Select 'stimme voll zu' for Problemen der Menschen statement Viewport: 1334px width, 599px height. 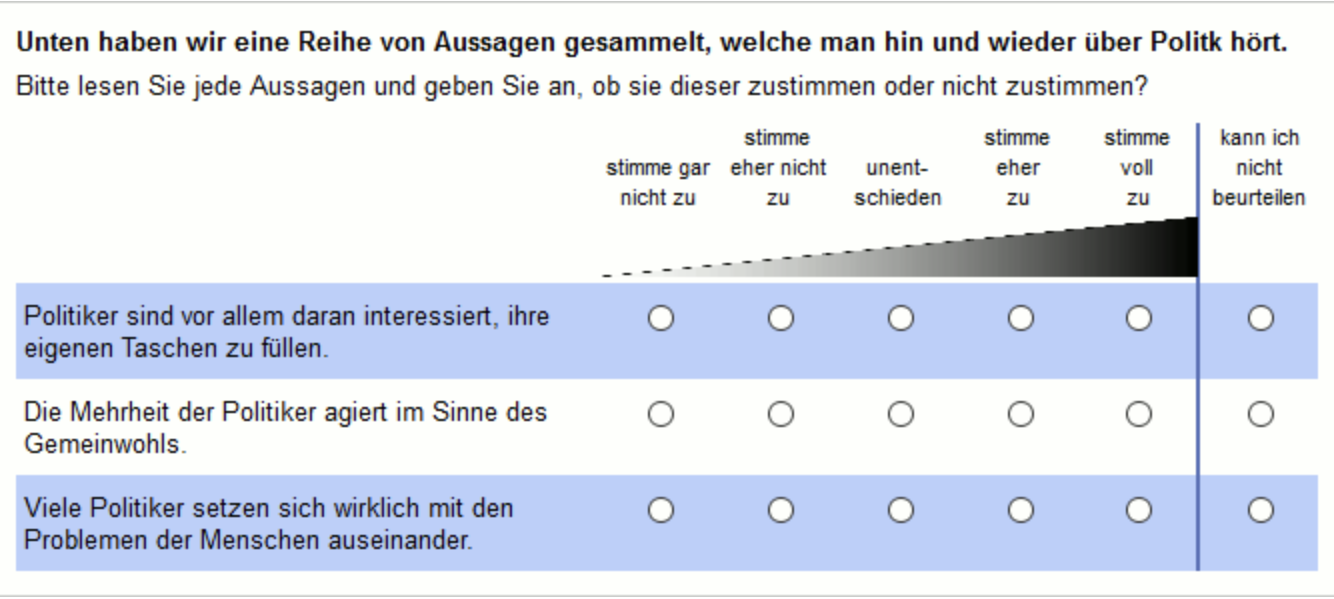[x=1139, y=510]
